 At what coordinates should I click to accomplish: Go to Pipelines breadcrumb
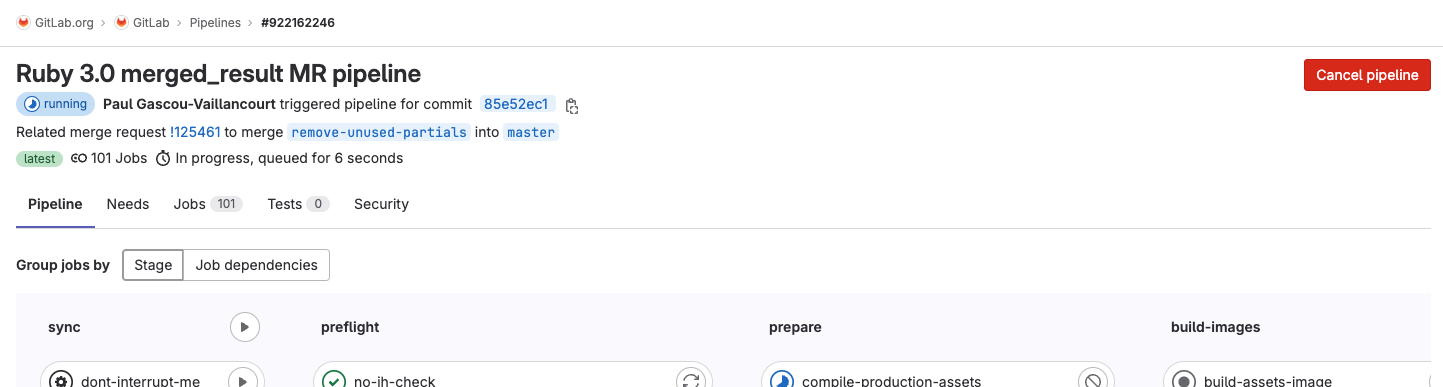tap(215, 22)
